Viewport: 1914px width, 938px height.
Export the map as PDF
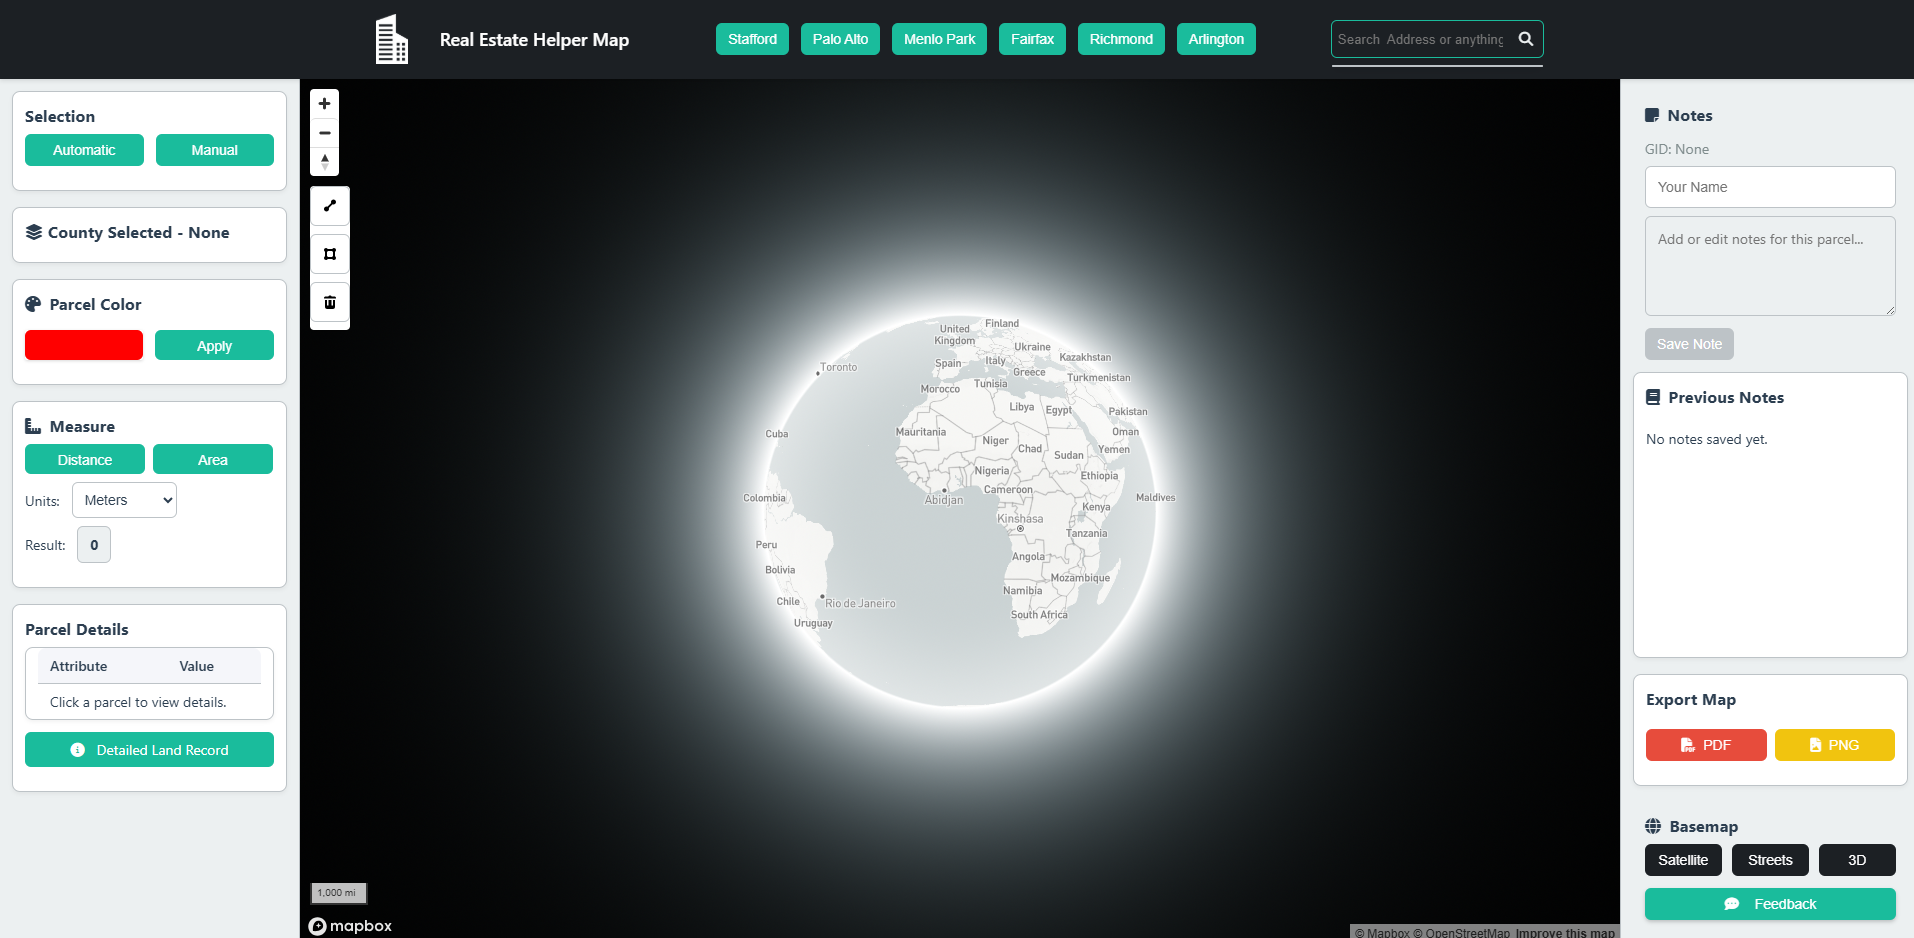(1705, 745)
